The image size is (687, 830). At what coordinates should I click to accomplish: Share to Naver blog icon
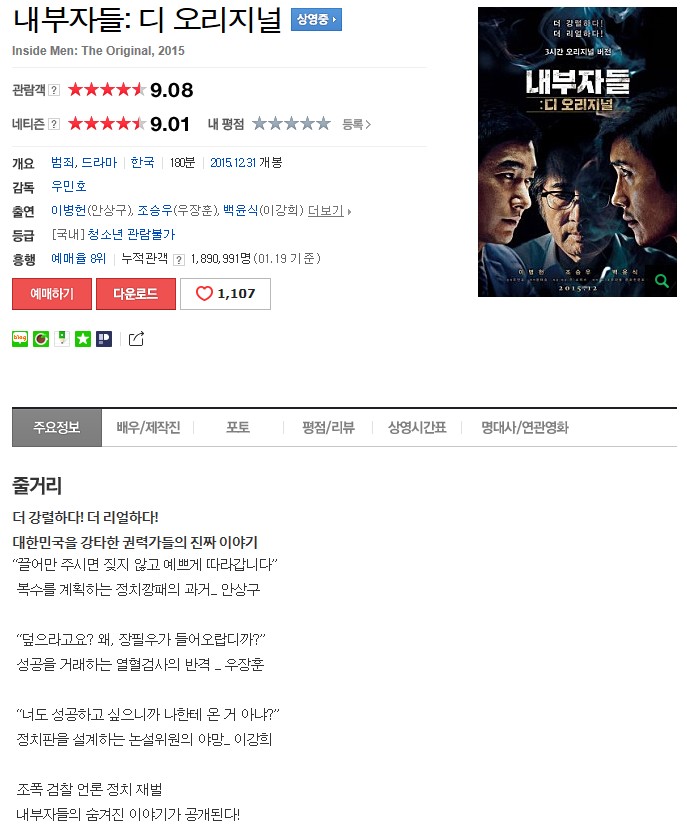click(x=20, y=339)
